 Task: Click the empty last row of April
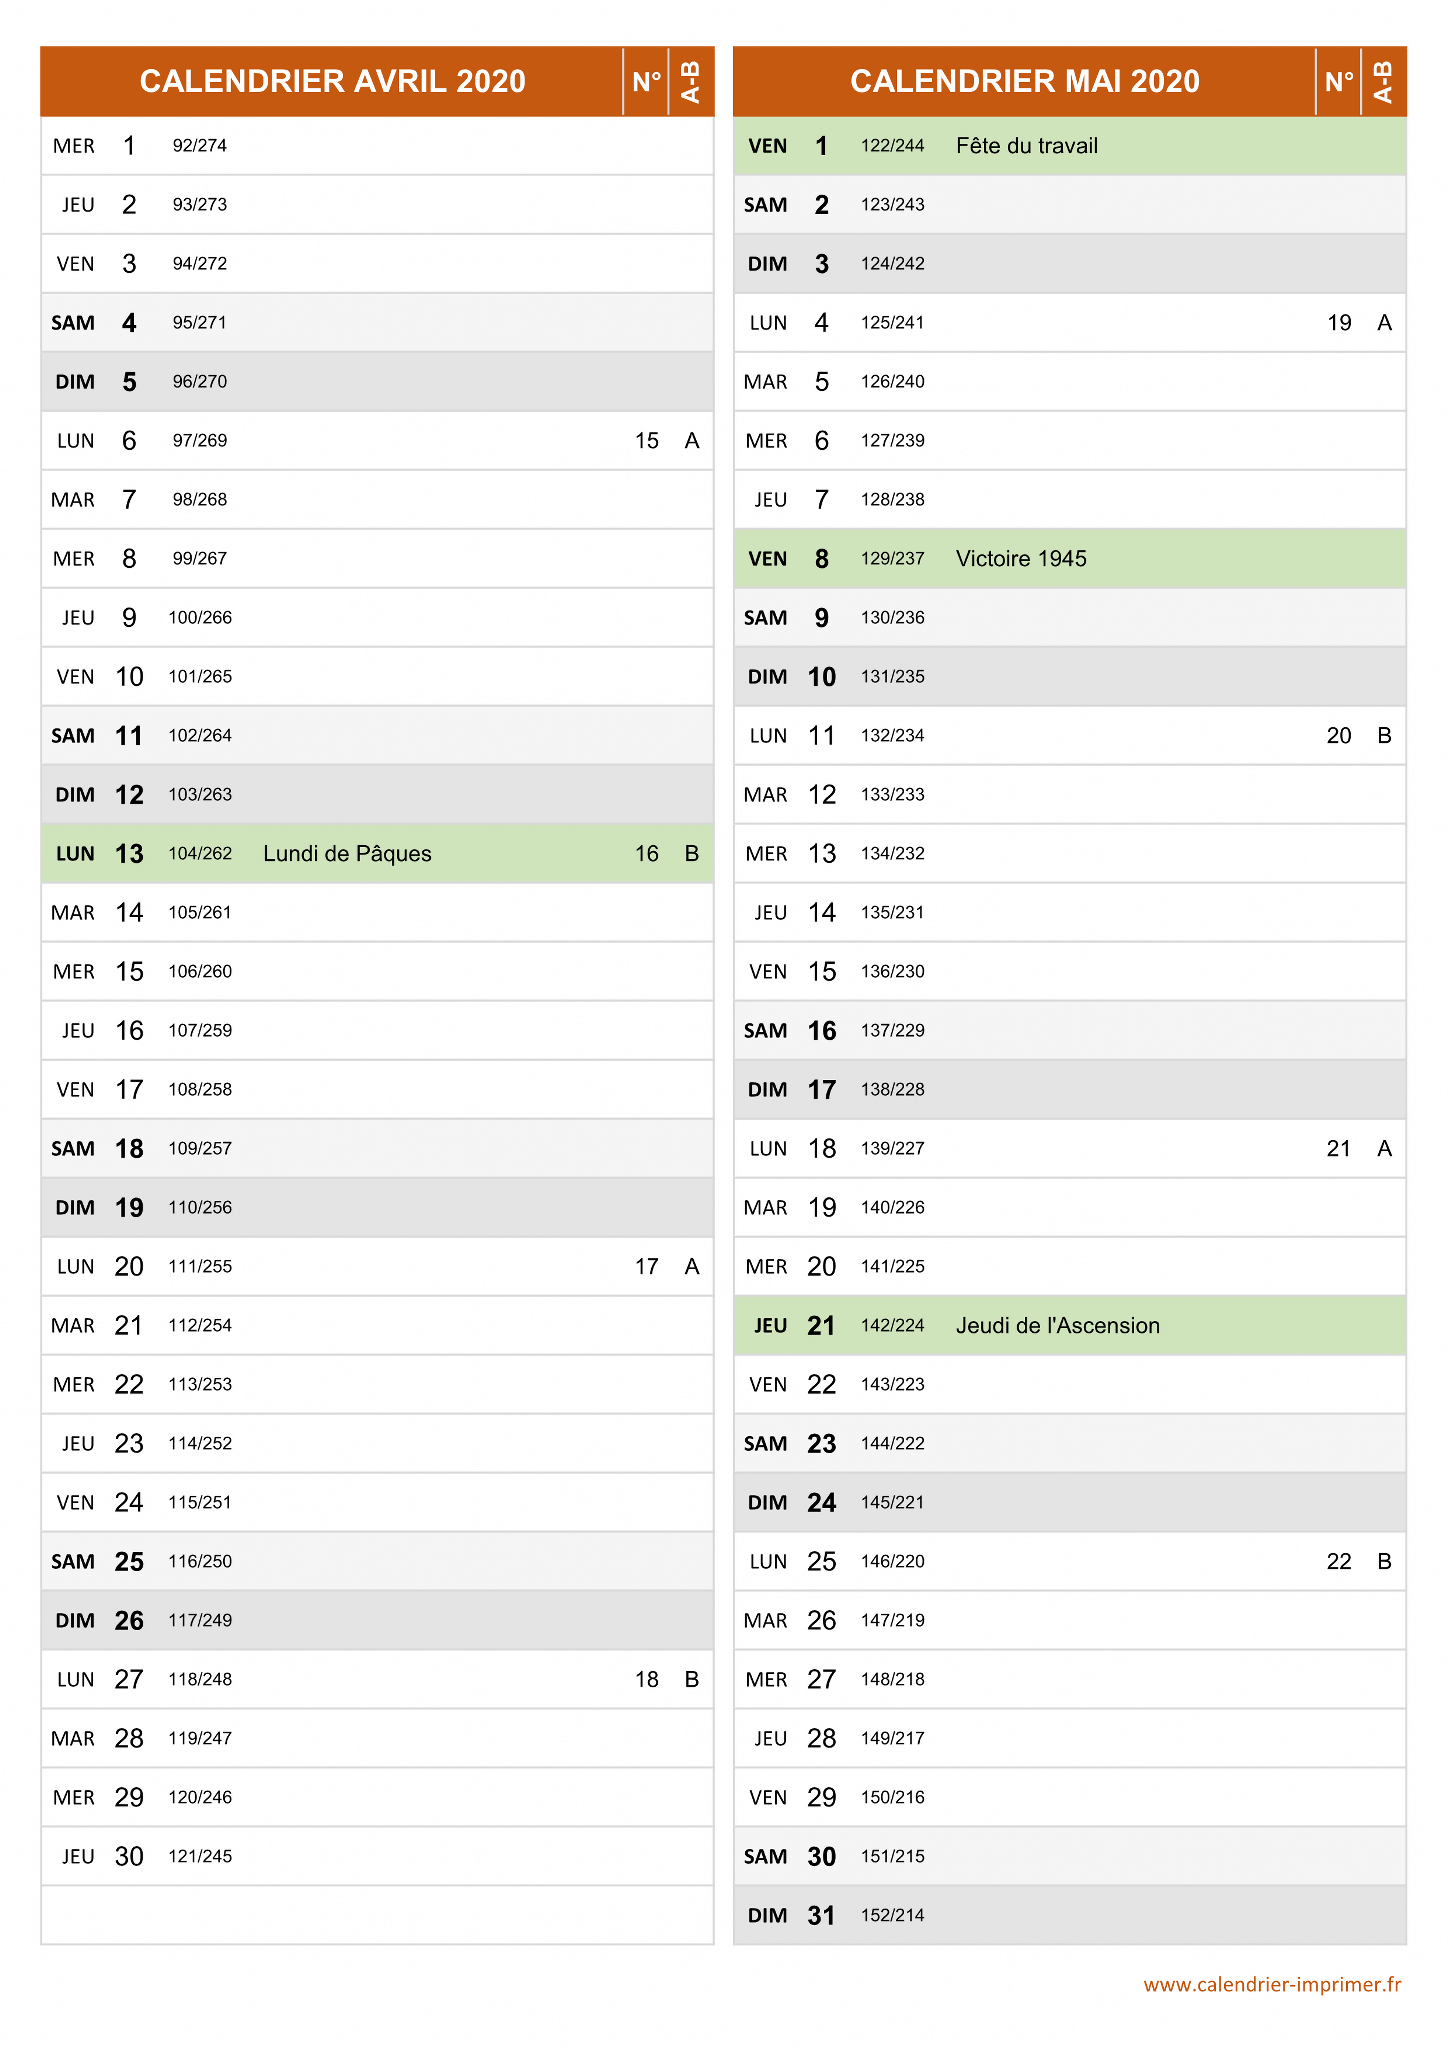377,1916
